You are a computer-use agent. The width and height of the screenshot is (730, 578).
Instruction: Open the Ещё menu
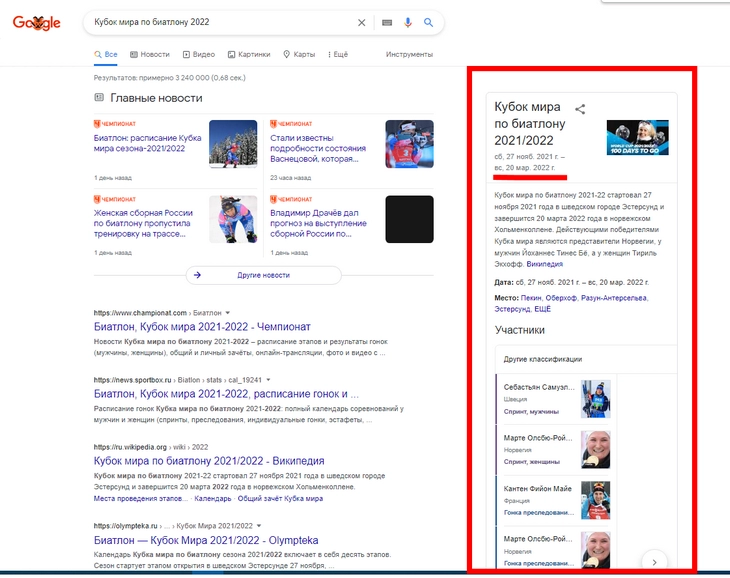click(338, 54)
